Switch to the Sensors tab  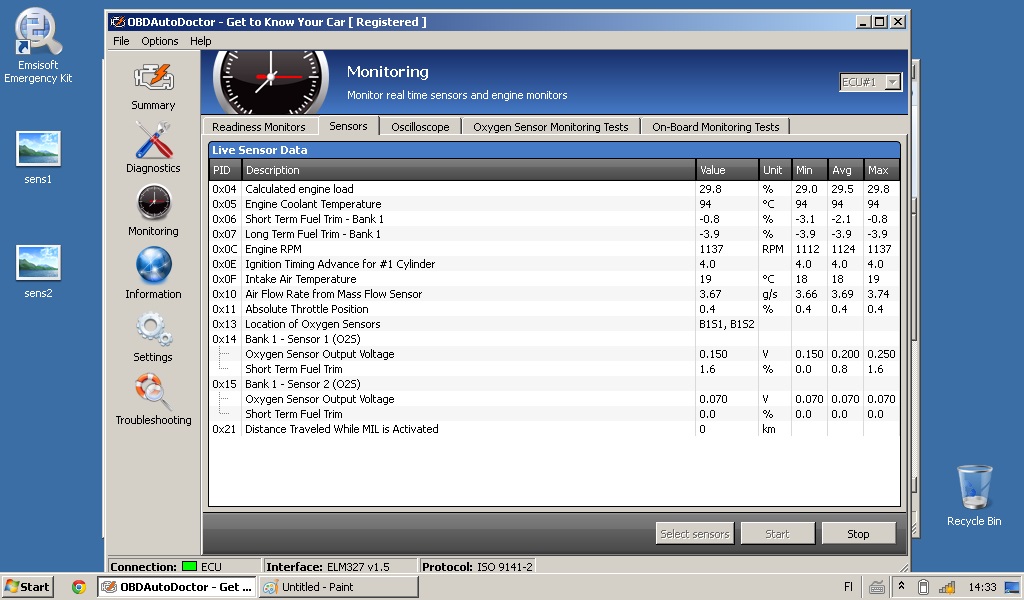click(x=348, y=126)
